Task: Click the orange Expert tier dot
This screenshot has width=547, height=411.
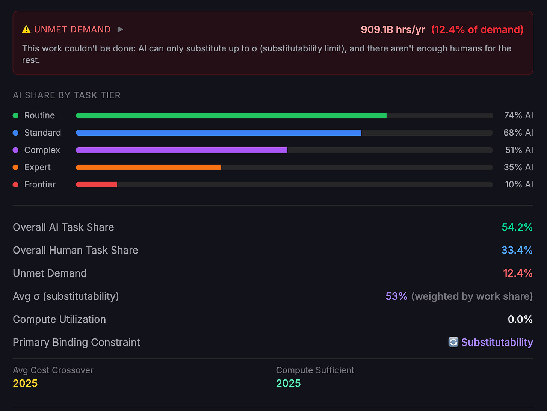Action: [x=15, y=167]
